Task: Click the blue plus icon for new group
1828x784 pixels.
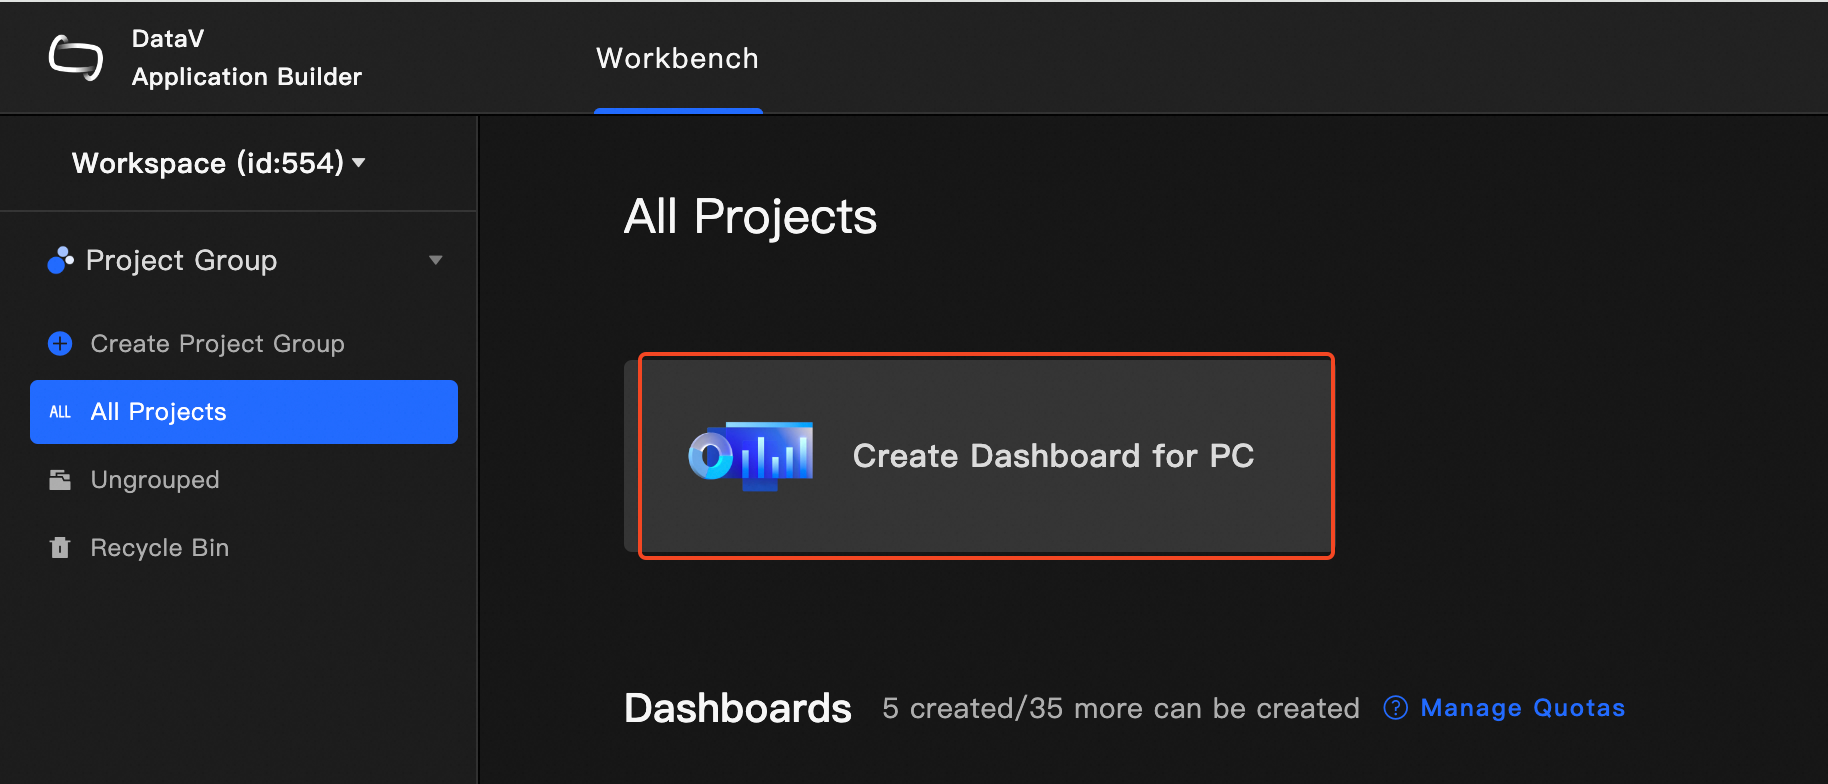Action: point(60,344)
